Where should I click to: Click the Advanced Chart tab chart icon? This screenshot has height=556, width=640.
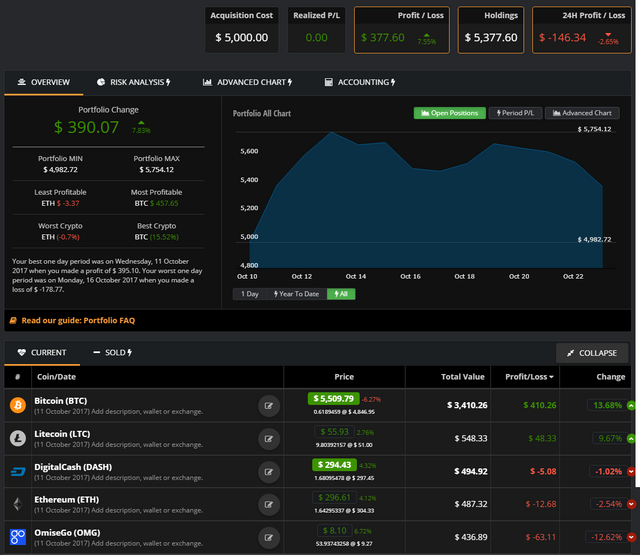pos(207,82)
